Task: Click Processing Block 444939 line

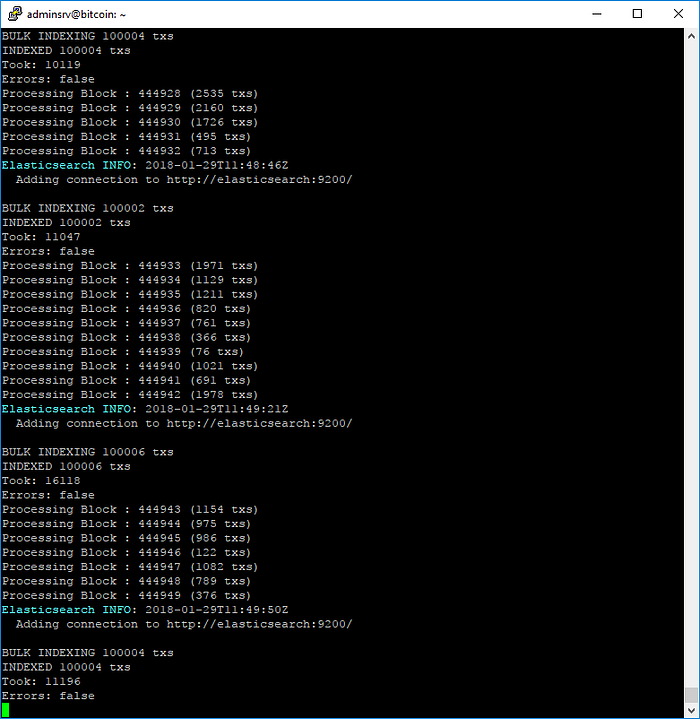Action: 123,352
